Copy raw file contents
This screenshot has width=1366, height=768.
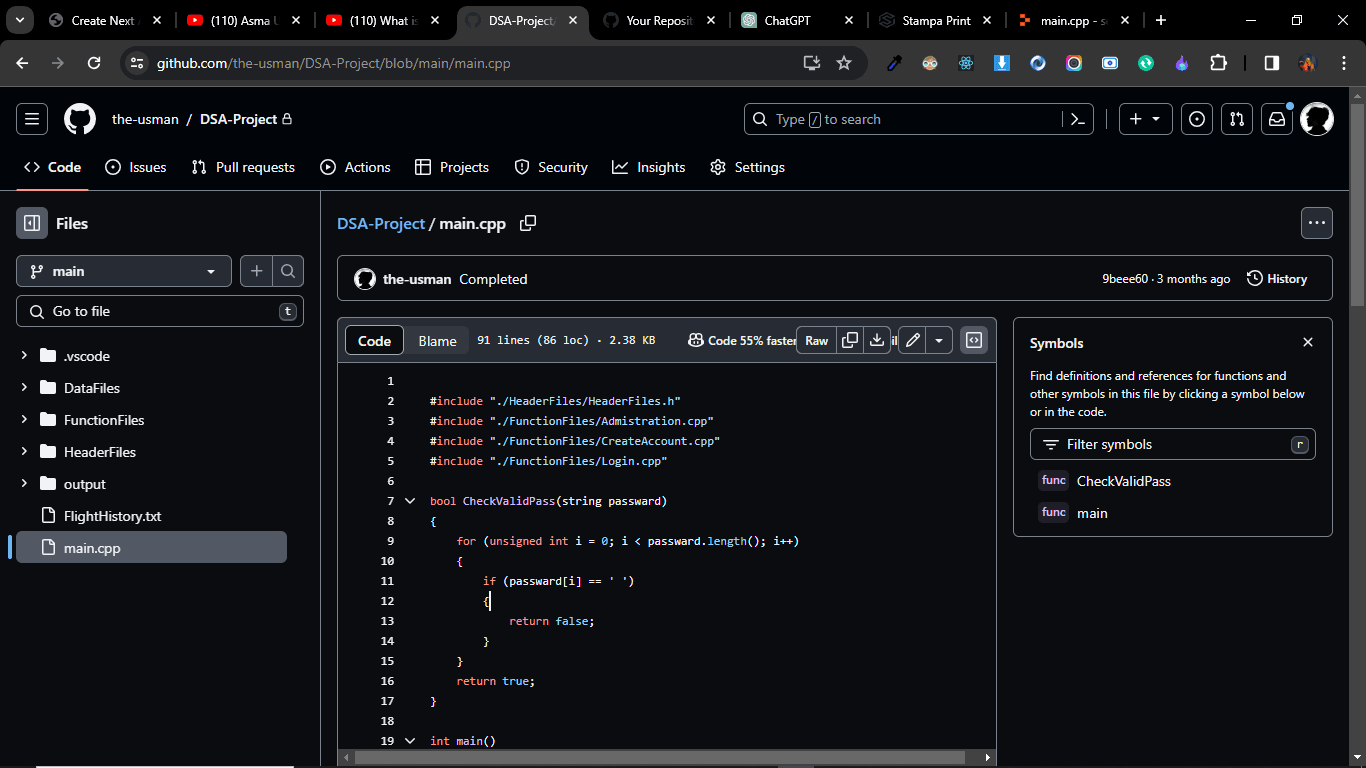pyautogui.click(x=850, y=340)
